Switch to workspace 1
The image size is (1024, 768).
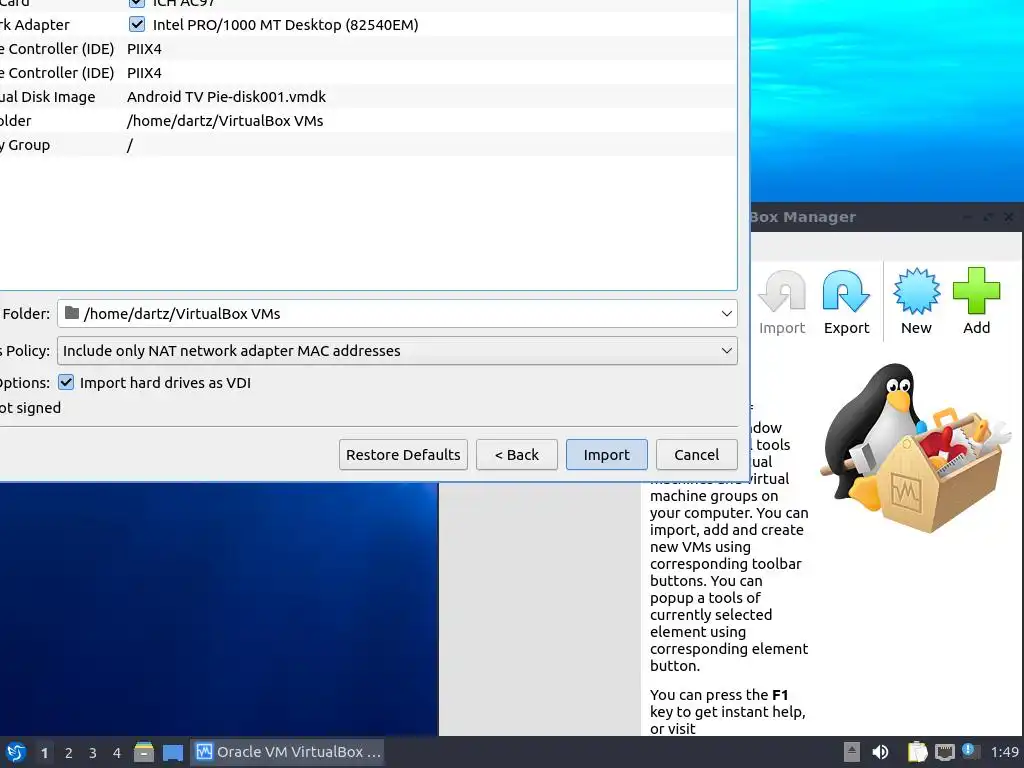(44, 753)
